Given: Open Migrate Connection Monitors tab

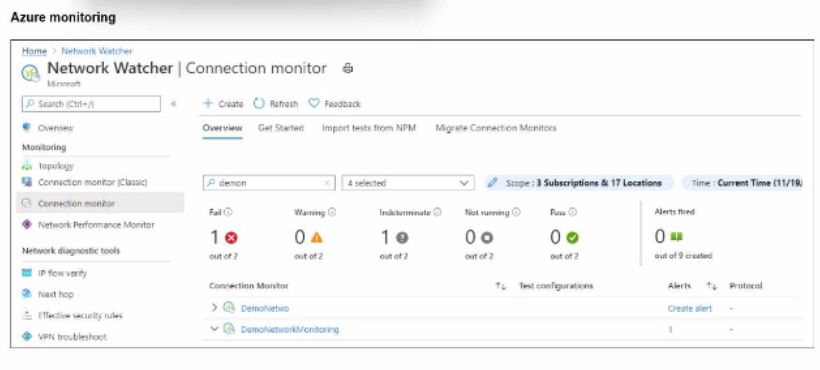Looking at the screenshot, I should tap(496, 128).
